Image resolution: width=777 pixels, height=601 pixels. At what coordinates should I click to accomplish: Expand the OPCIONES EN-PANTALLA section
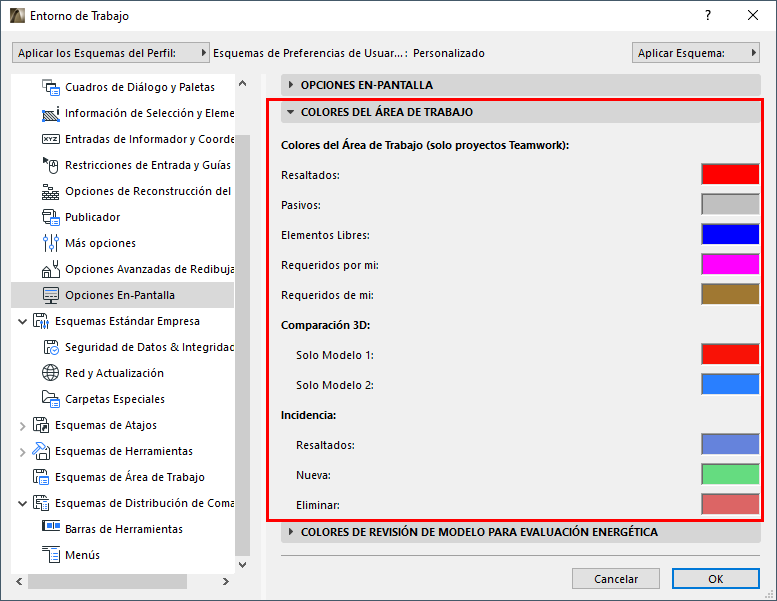coord(291,85)
